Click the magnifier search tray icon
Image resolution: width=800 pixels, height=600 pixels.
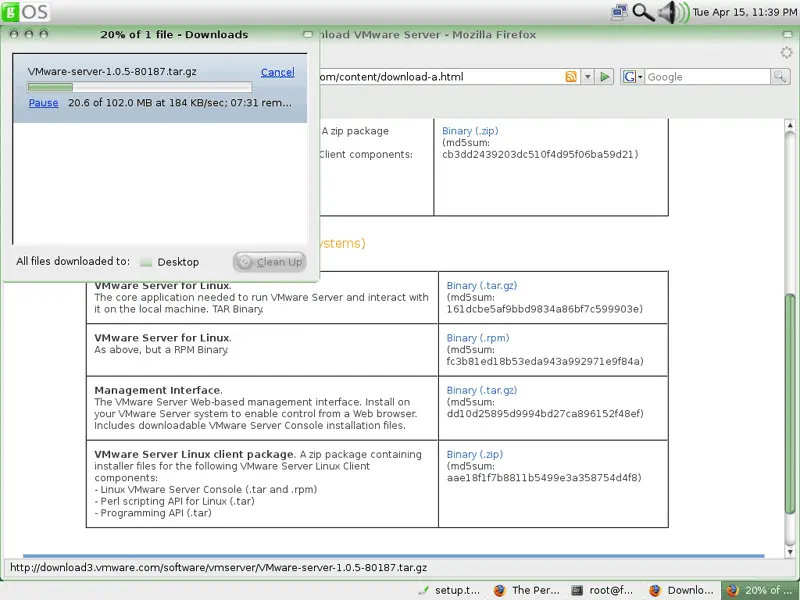[643, 12]
